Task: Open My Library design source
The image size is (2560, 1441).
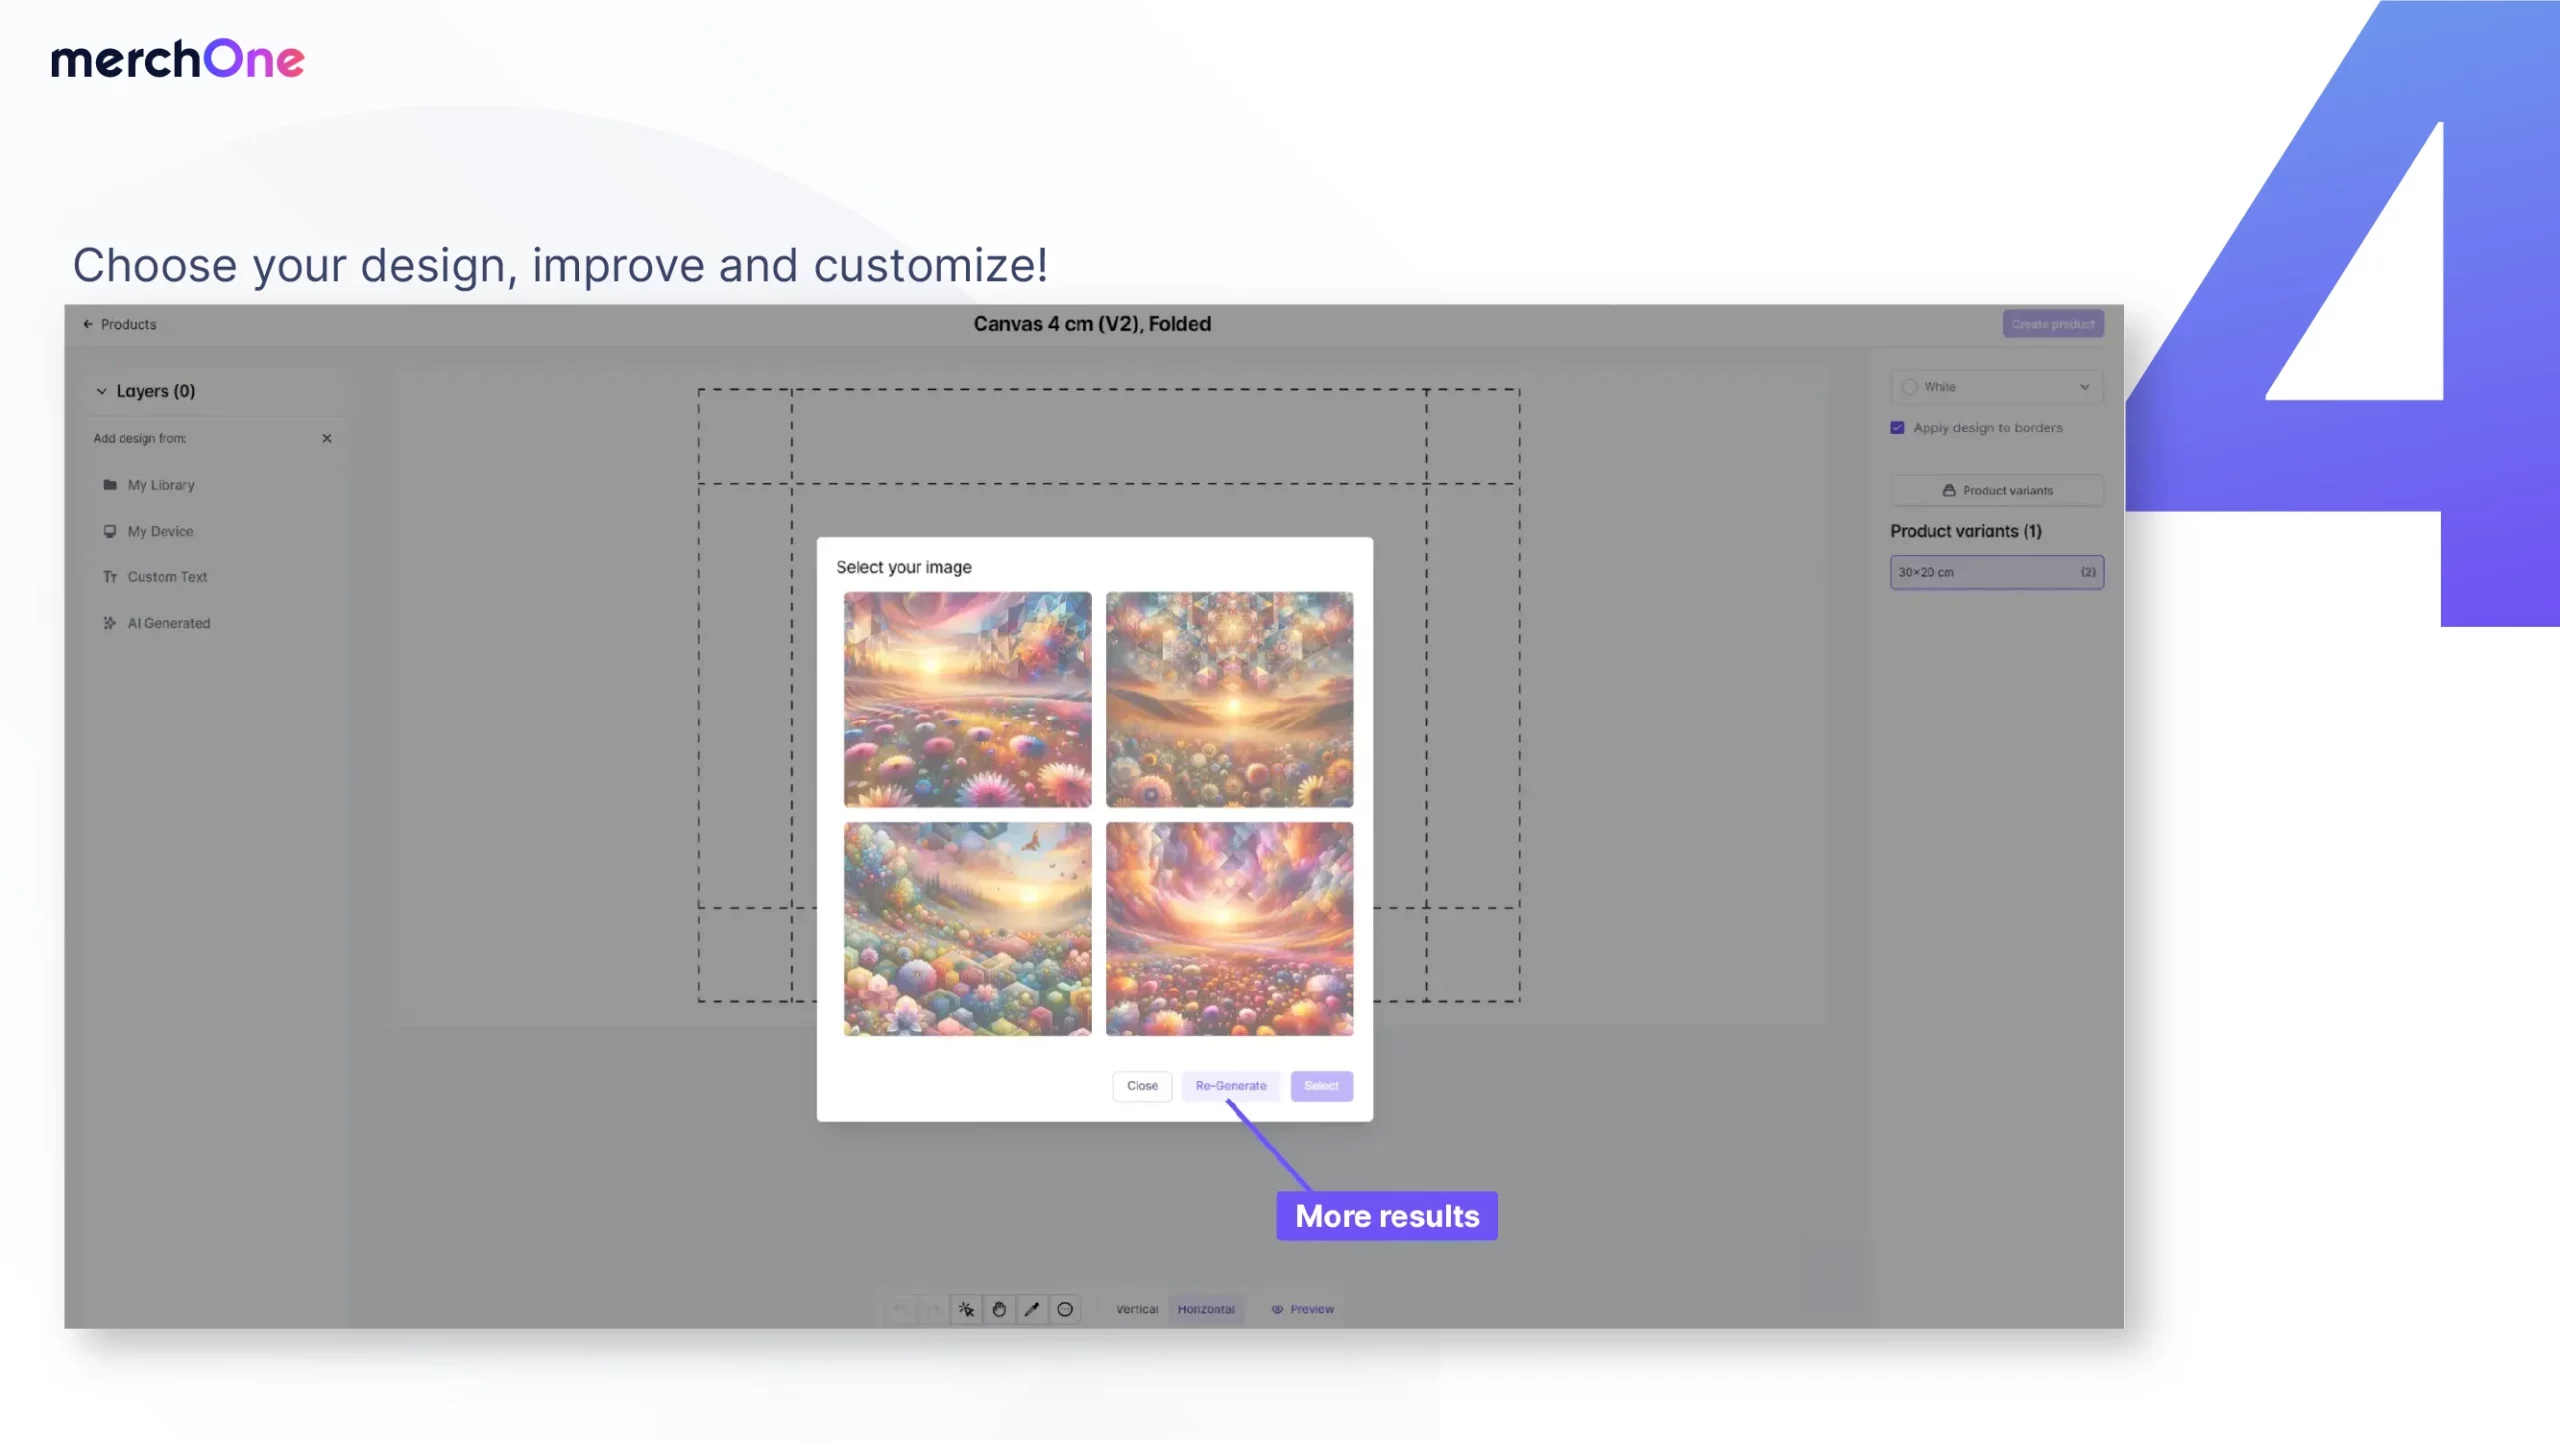Action: click(x=149, y=485)
